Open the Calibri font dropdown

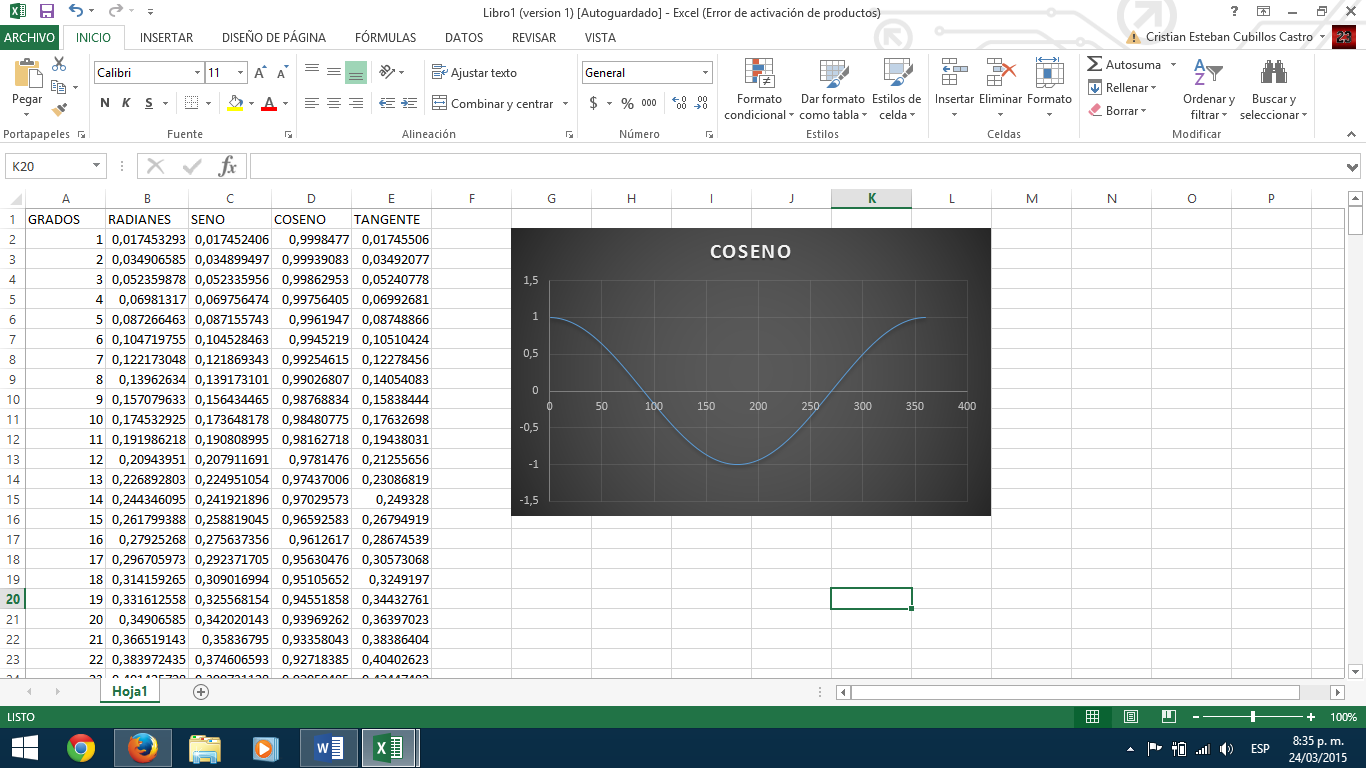click(x=198, y=72)
